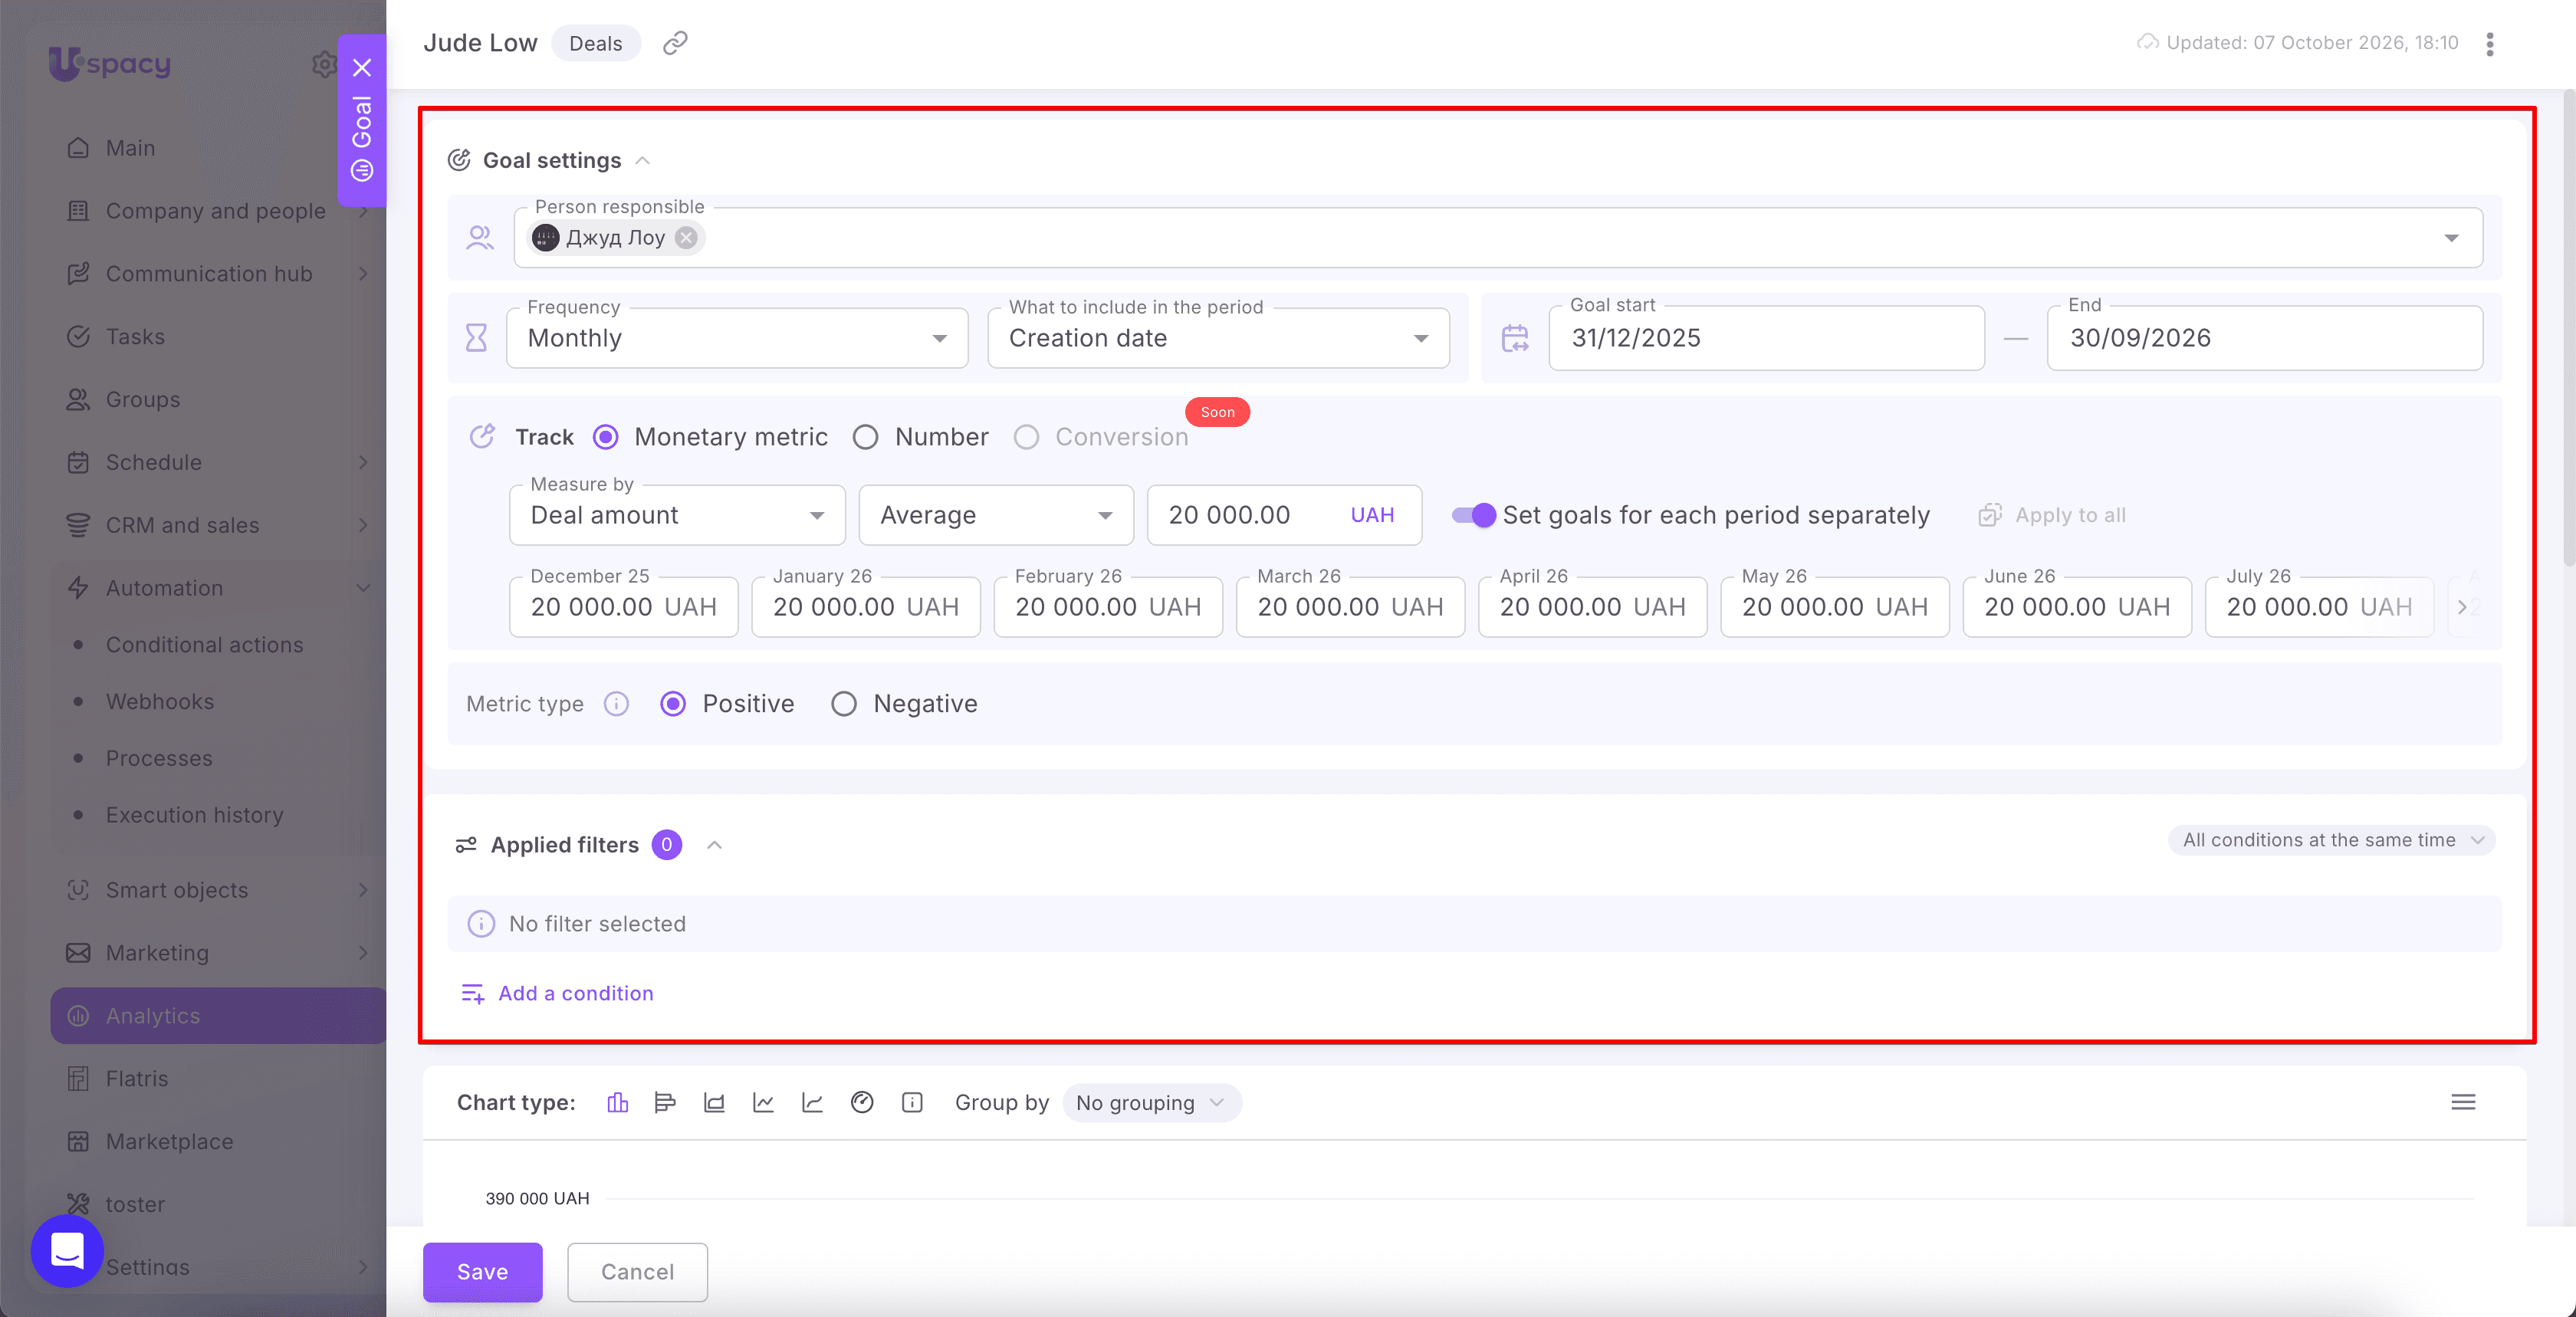Open the three-dot more options menu
The height and width of the screenshot is (1317, 2576).
click(x=2490, y=44)
